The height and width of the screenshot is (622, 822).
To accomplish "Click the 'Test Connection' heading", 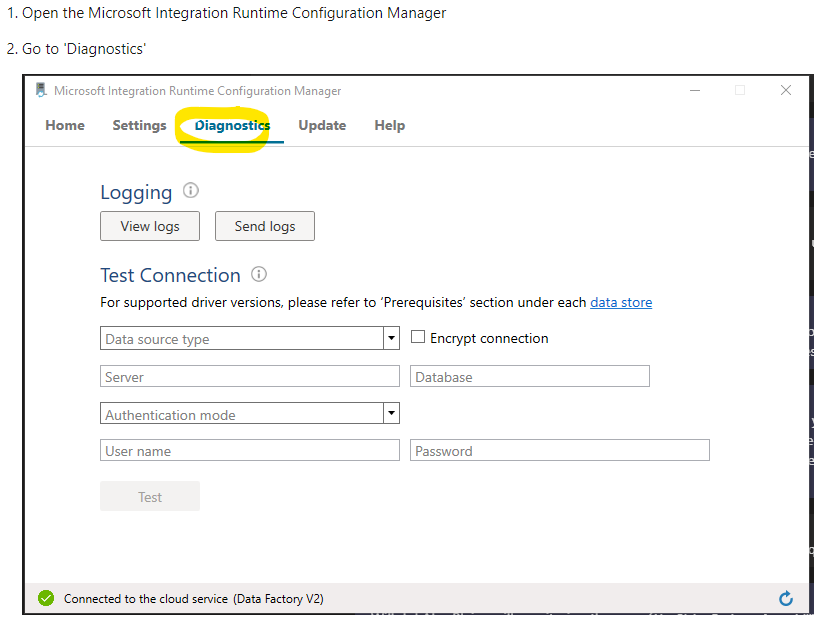I will [170, 275].
